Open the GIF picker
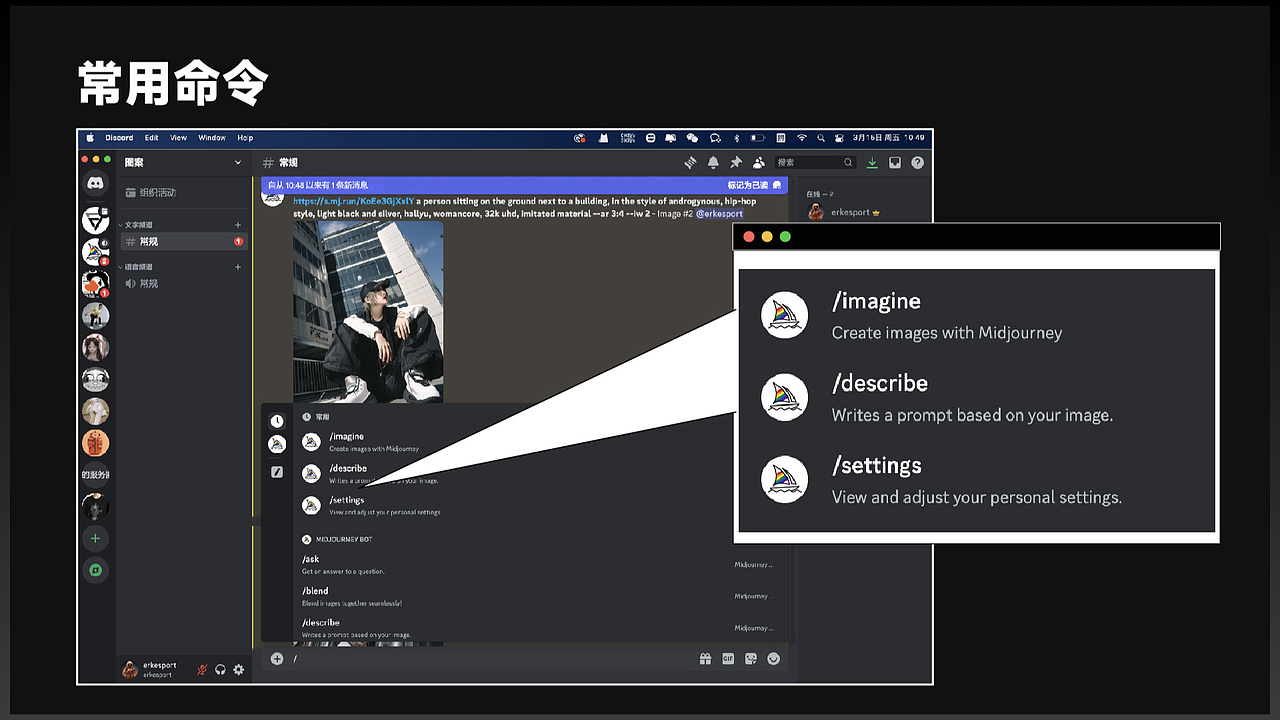 tap(728, 658)
